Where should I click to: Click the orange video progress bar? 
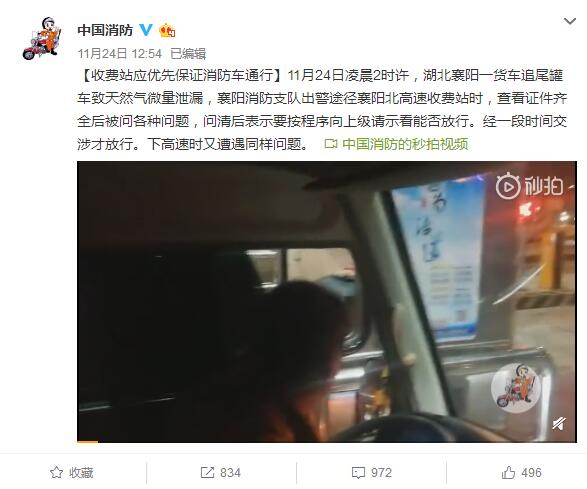point(88,441)
